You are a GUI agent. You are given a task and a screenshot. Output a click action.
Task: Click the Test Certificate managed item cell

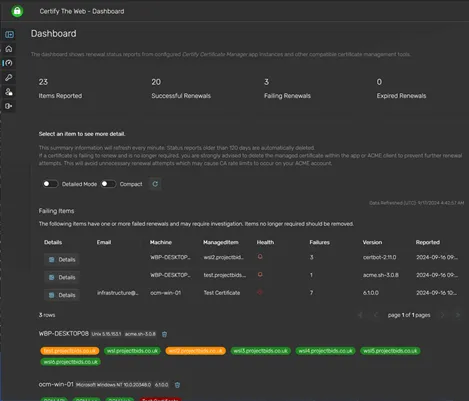click(x=222, y=293)
